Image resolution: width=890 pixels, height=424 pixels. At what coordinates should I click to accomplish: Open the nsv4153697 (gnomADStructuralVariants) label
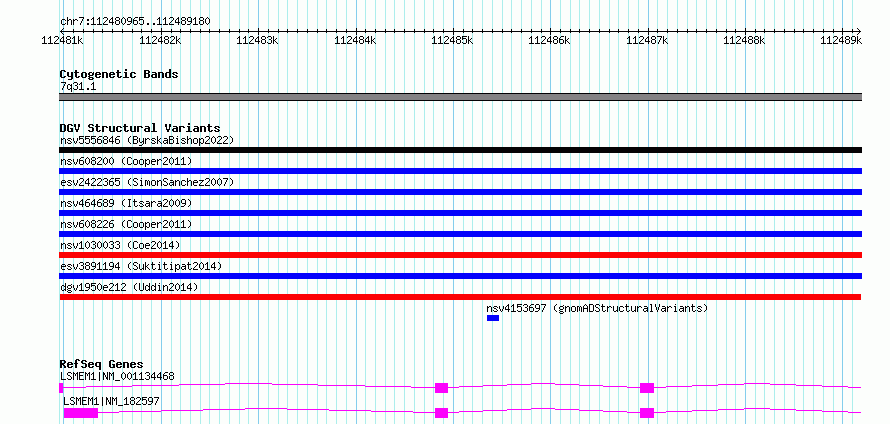pos(597,308)
